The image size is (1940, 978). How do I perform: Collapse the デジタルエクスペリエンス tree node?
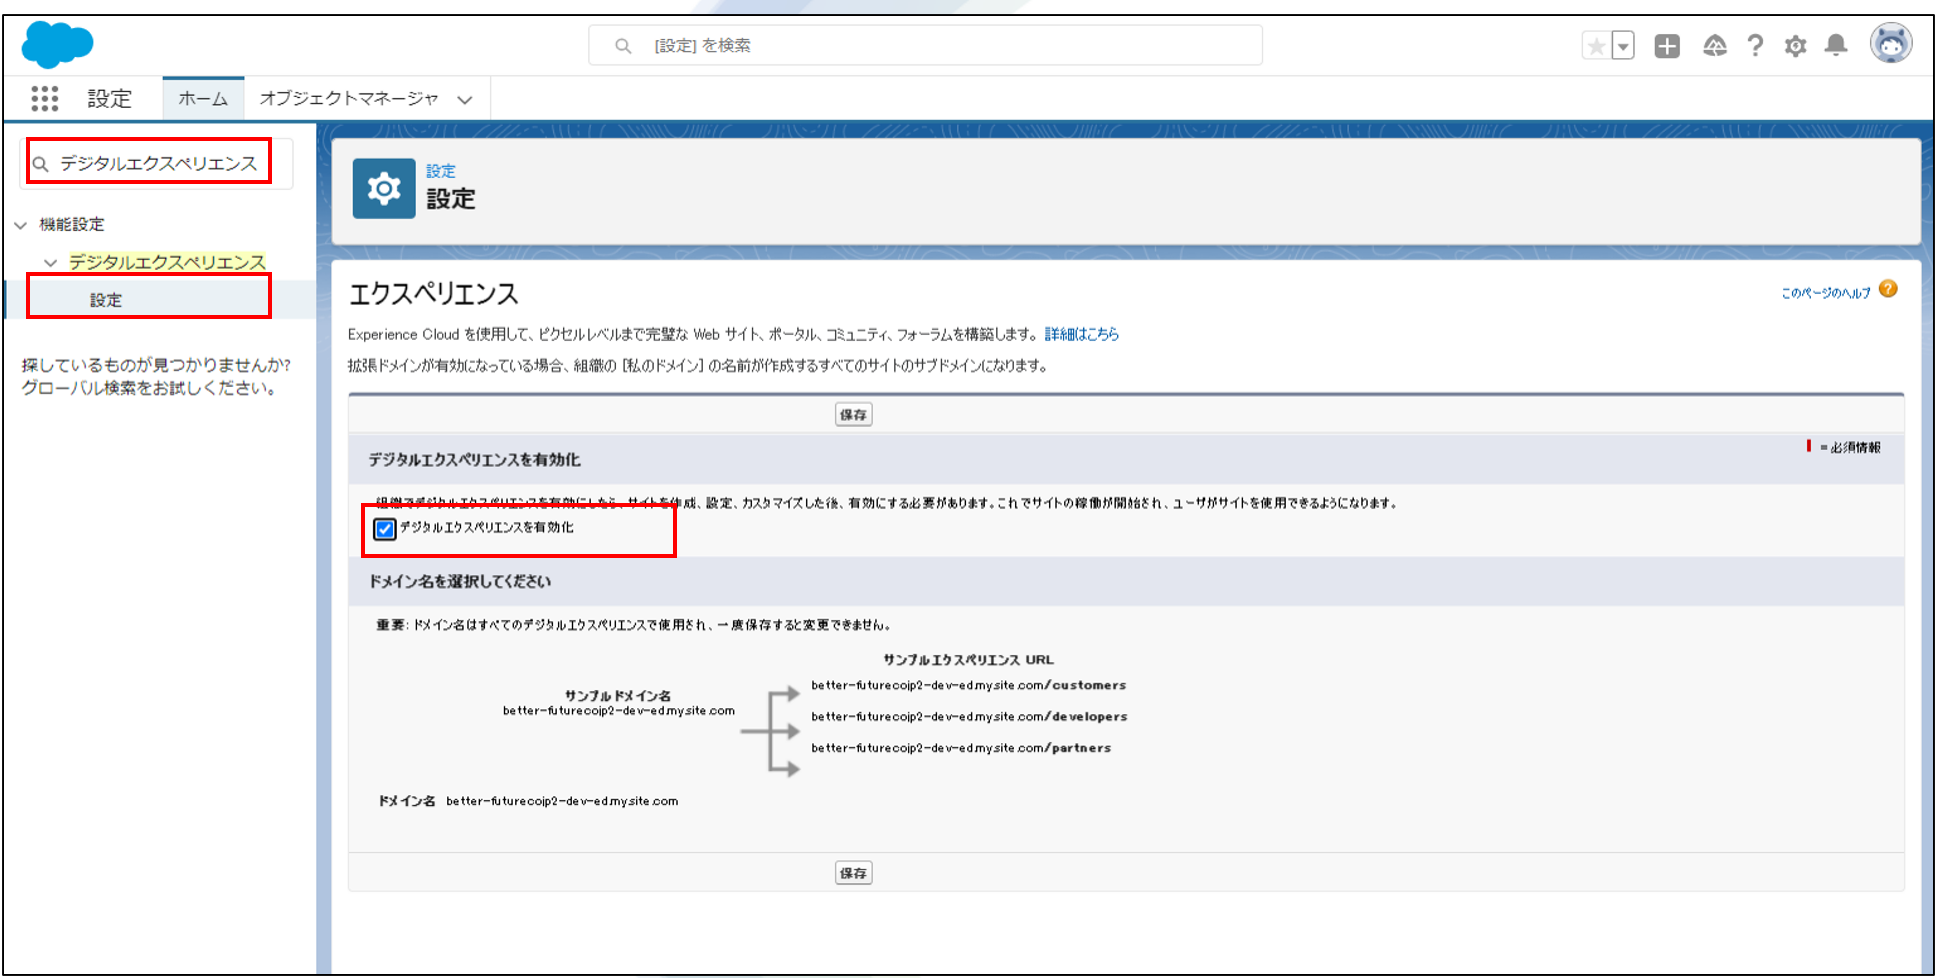coord(51,262)
